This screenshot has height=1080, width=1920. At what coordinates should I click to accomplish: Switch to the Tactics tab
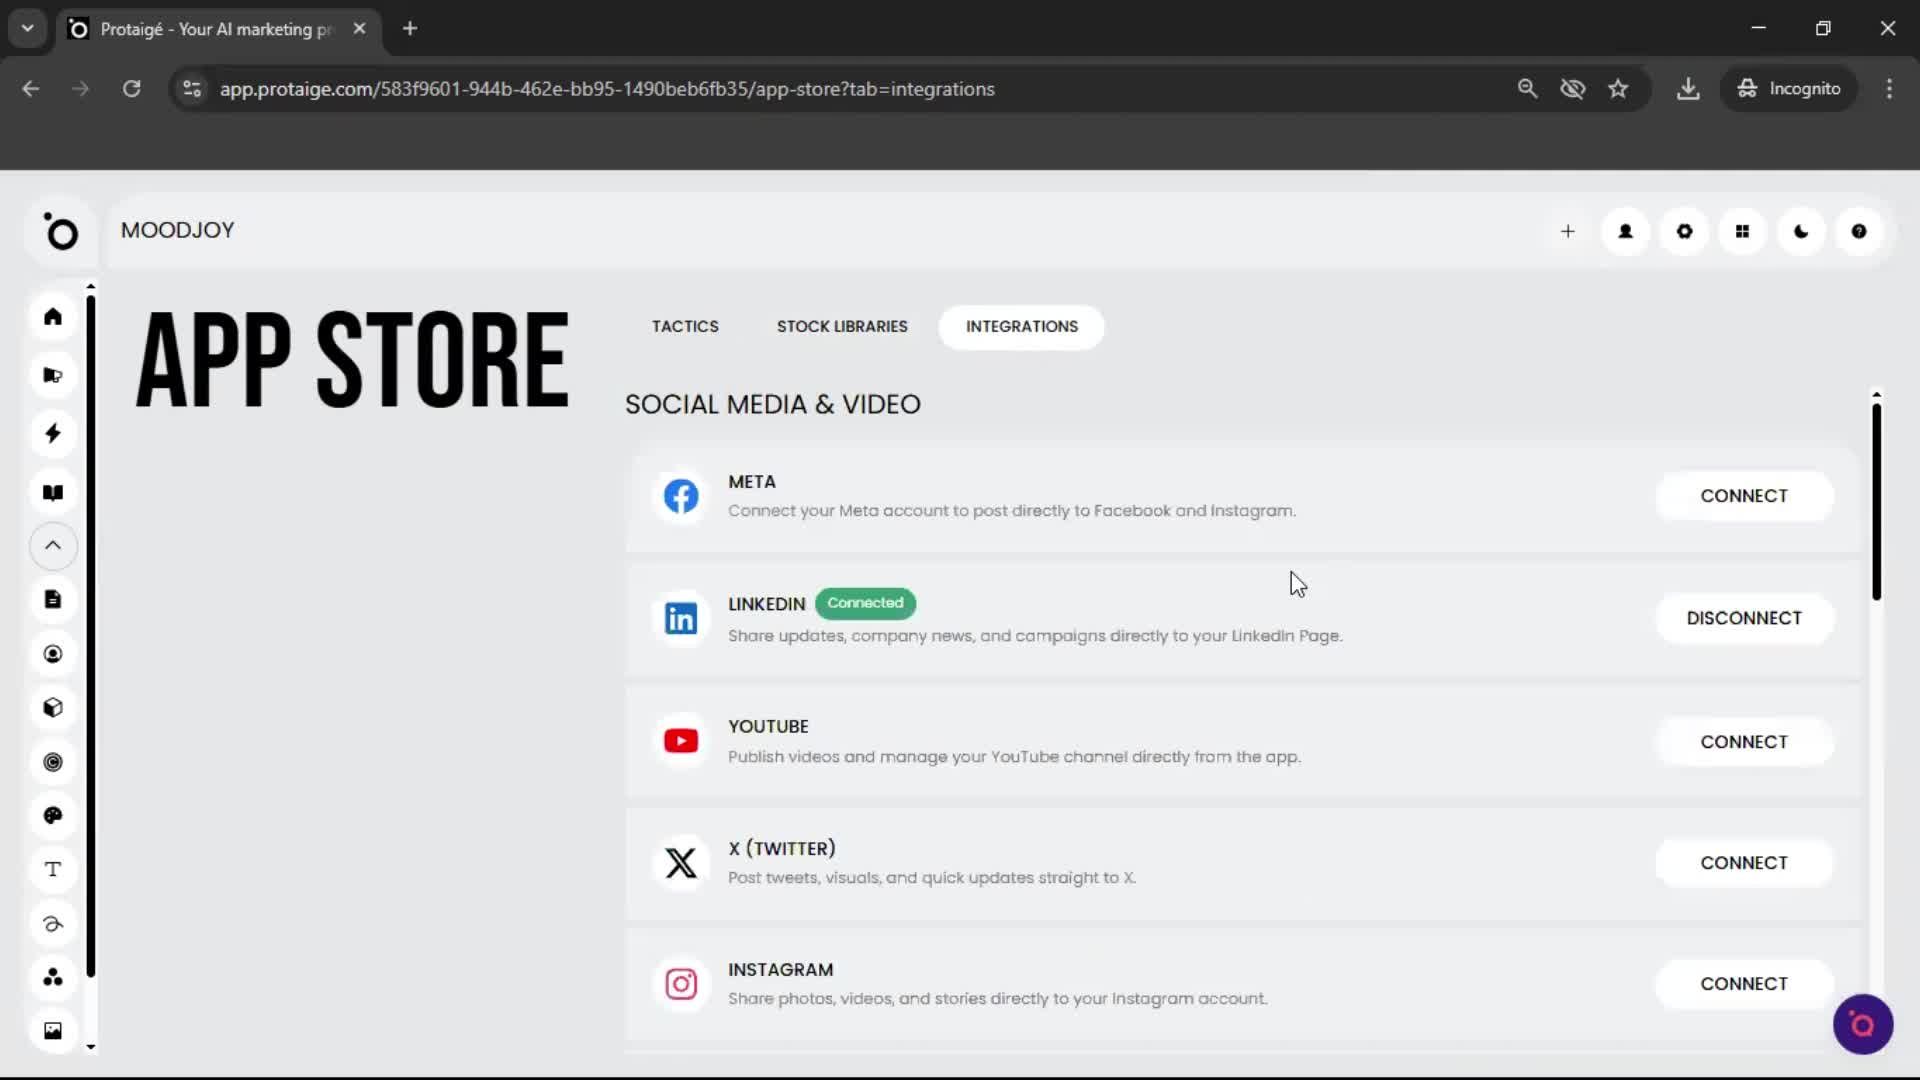685,326
